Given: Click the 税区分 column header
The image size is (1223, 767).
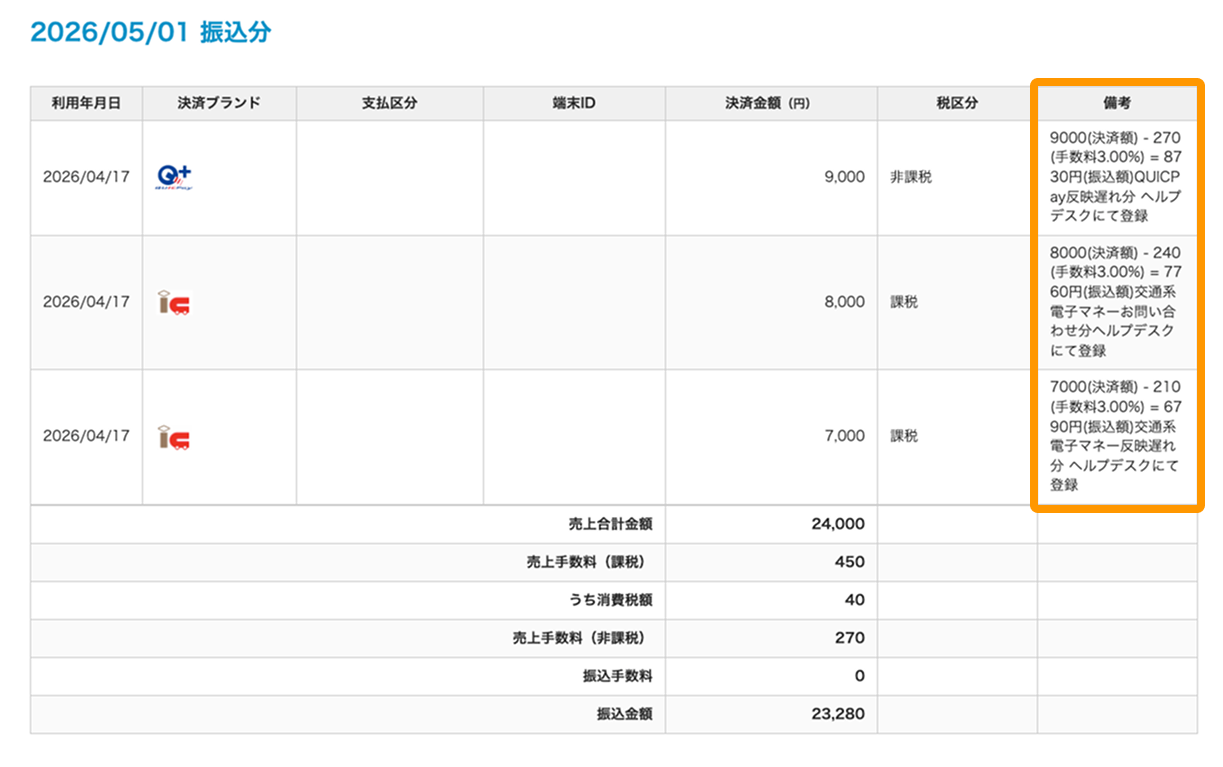Looking at the screenshot, I should 957,103.
